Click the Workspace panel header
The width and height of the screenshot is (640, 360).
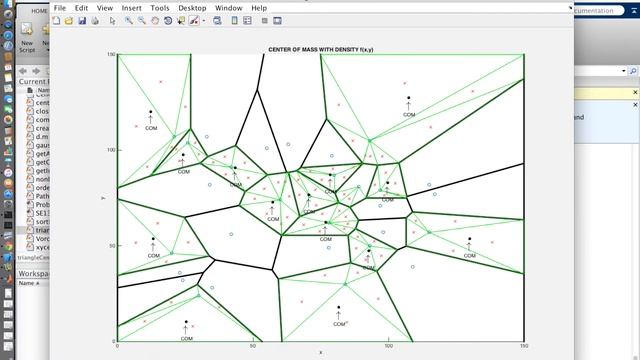pyautogui.click(x=33, y=273)
